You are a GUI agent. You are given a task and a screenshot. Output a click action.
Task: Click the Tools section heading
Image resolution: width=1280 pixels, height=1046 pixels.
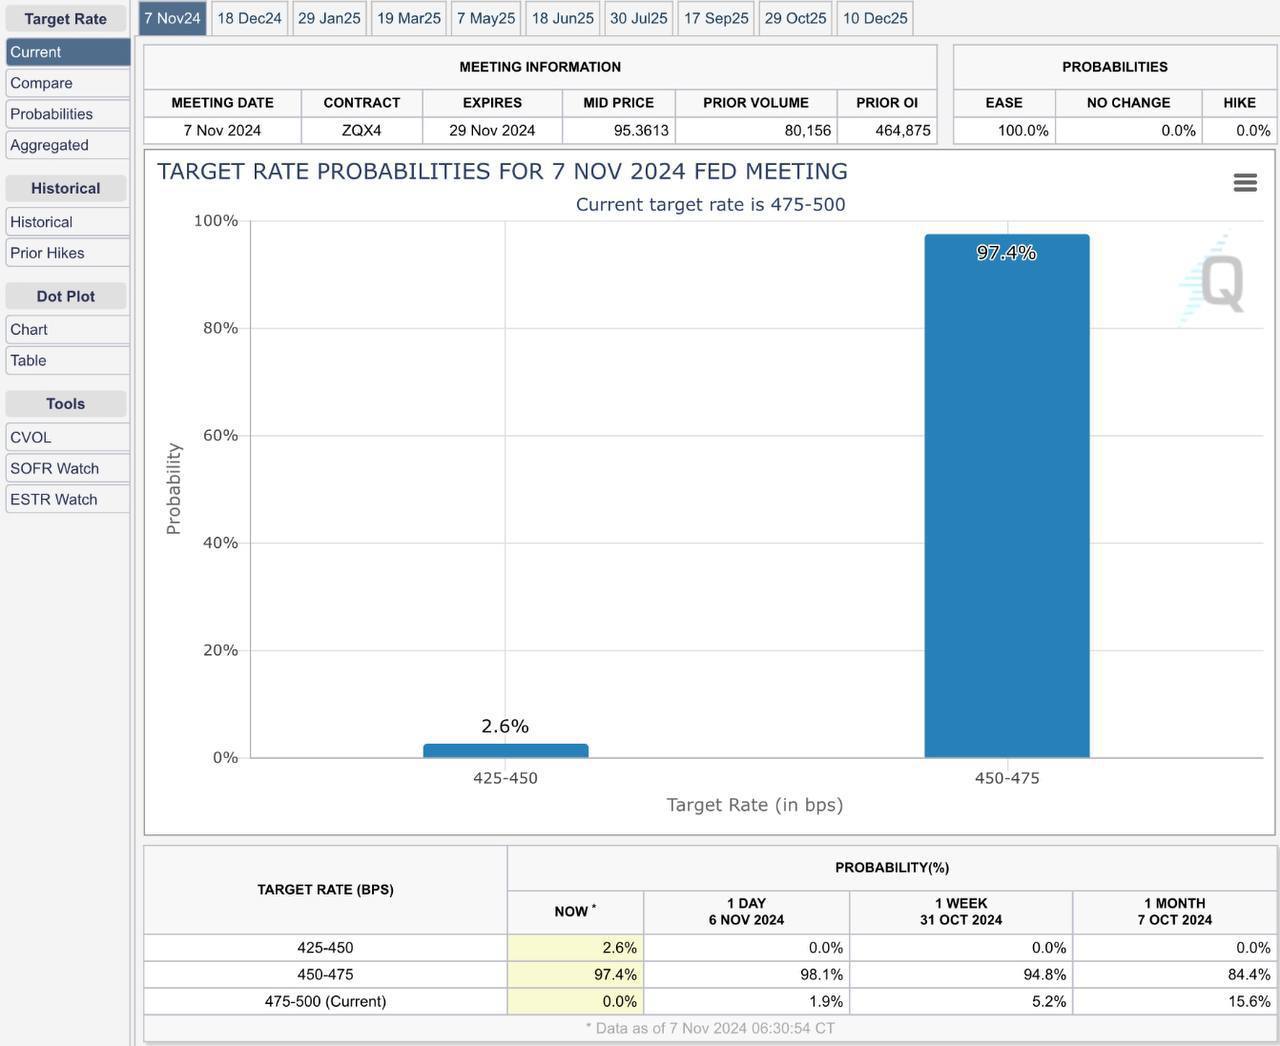pos(66,404)
